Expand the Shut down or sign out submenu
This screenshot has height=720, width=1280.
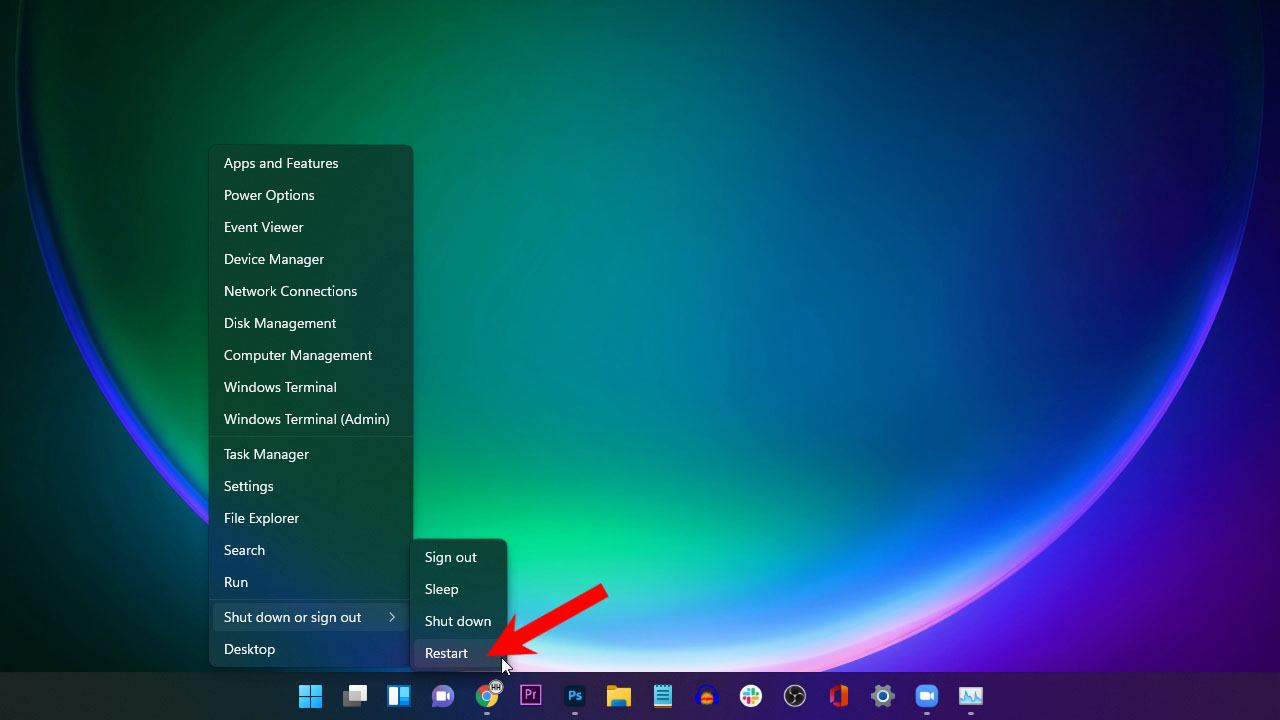point(292,617)
